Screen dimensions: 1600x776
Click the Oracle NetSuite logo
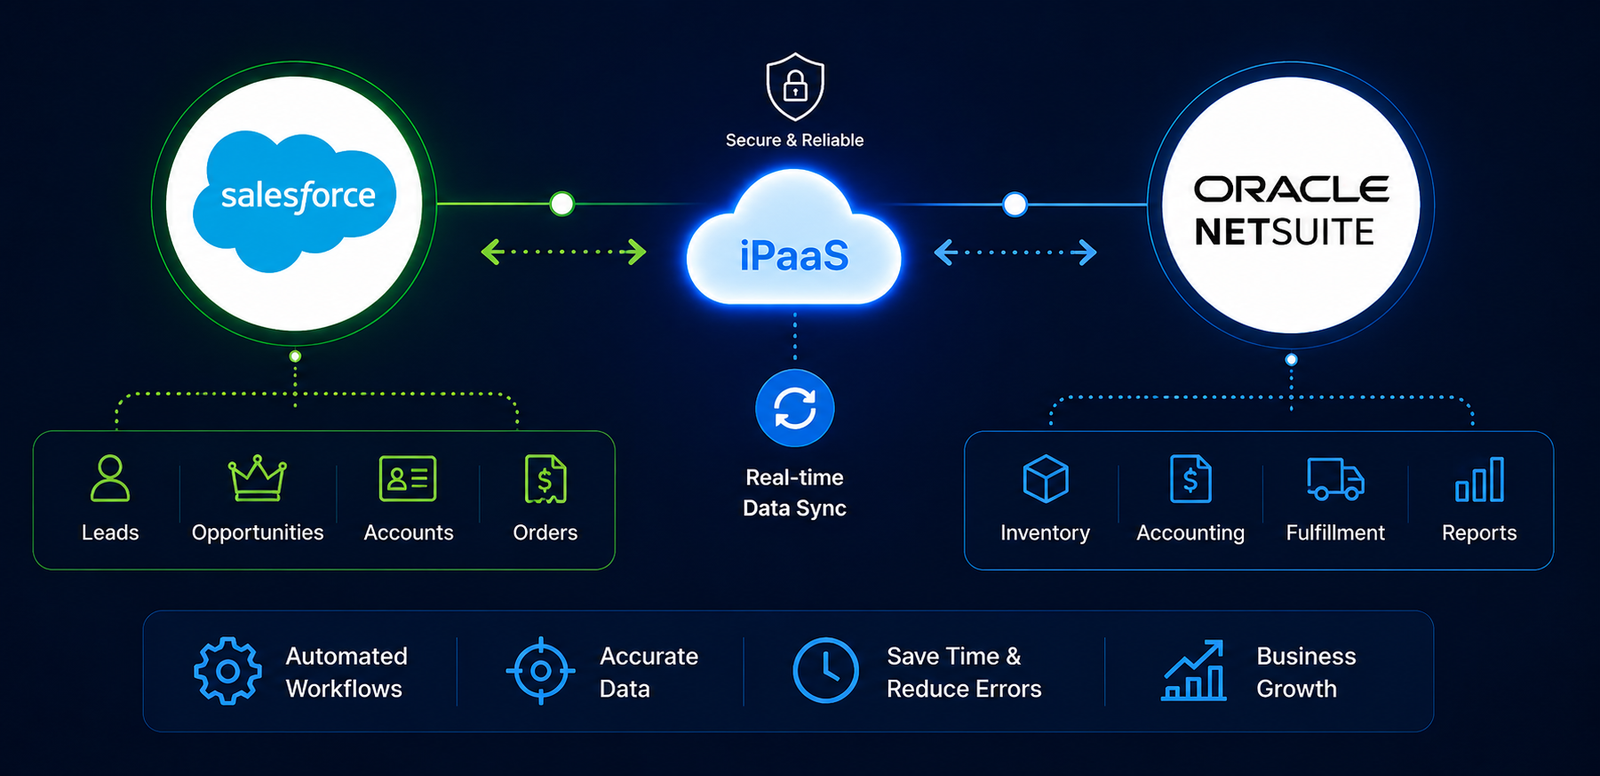click(1291, 211)
